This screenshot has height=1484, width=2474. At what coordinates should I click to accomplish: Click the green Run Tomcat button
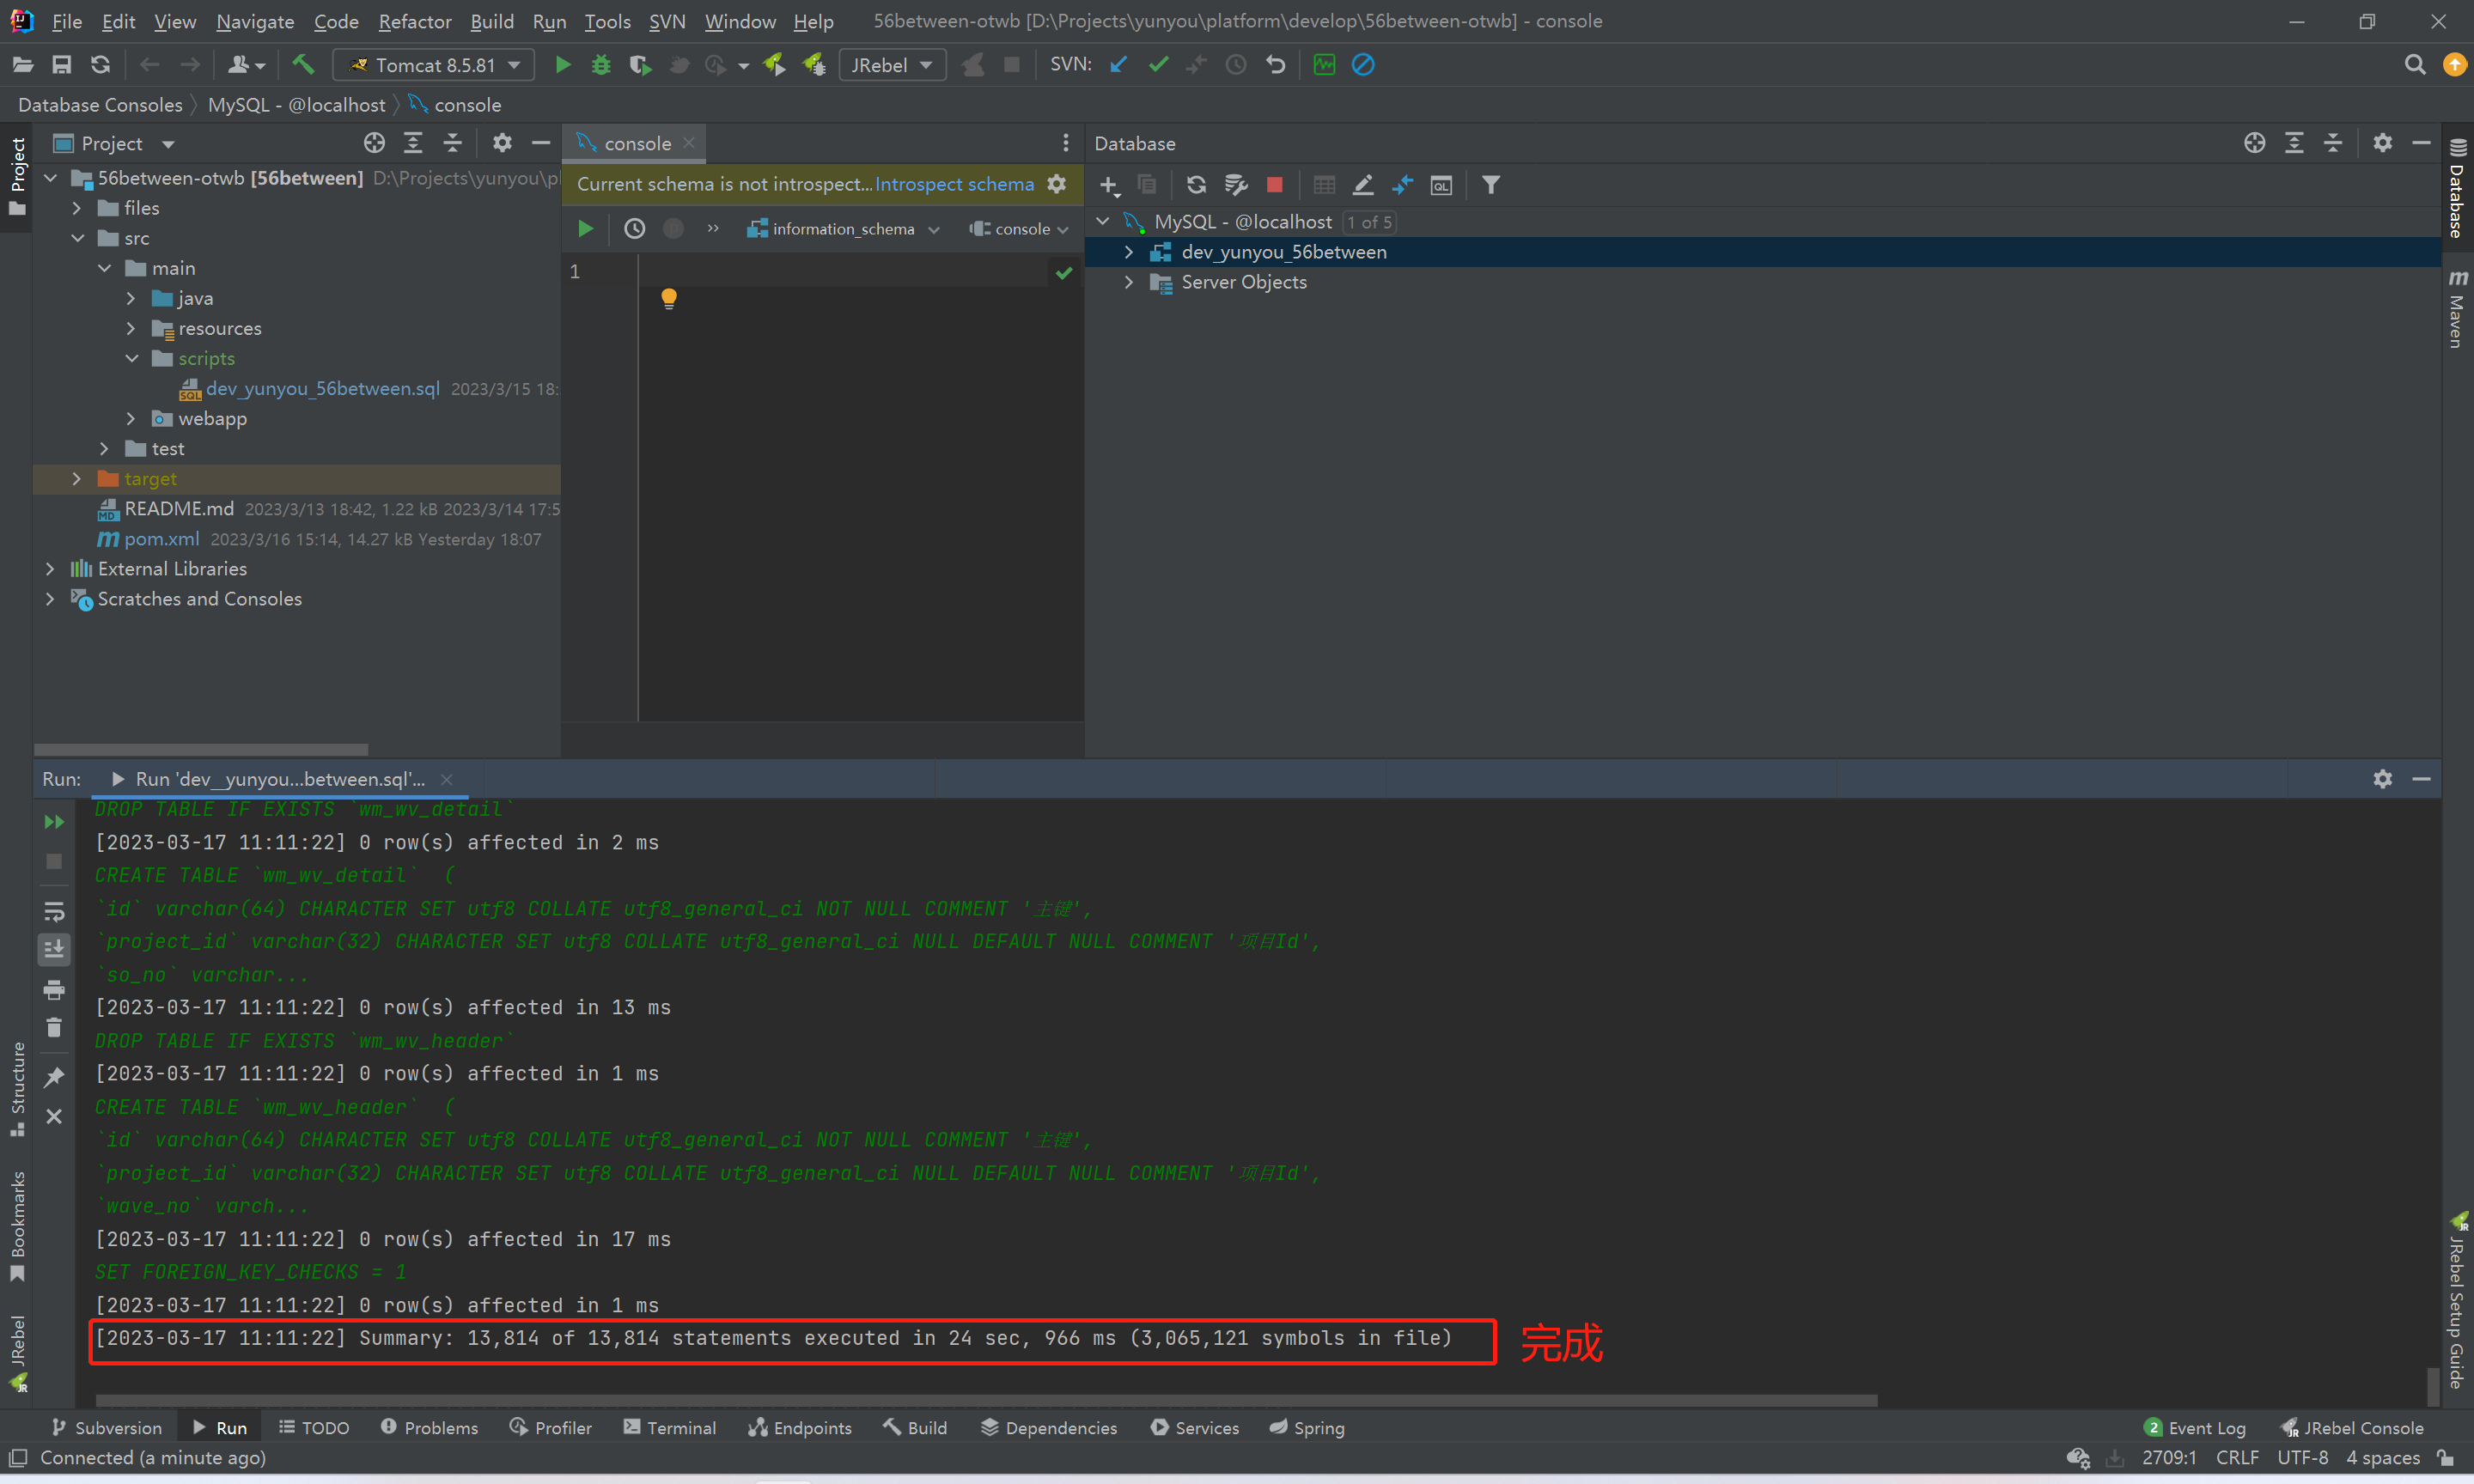click(x=563, y=65)
